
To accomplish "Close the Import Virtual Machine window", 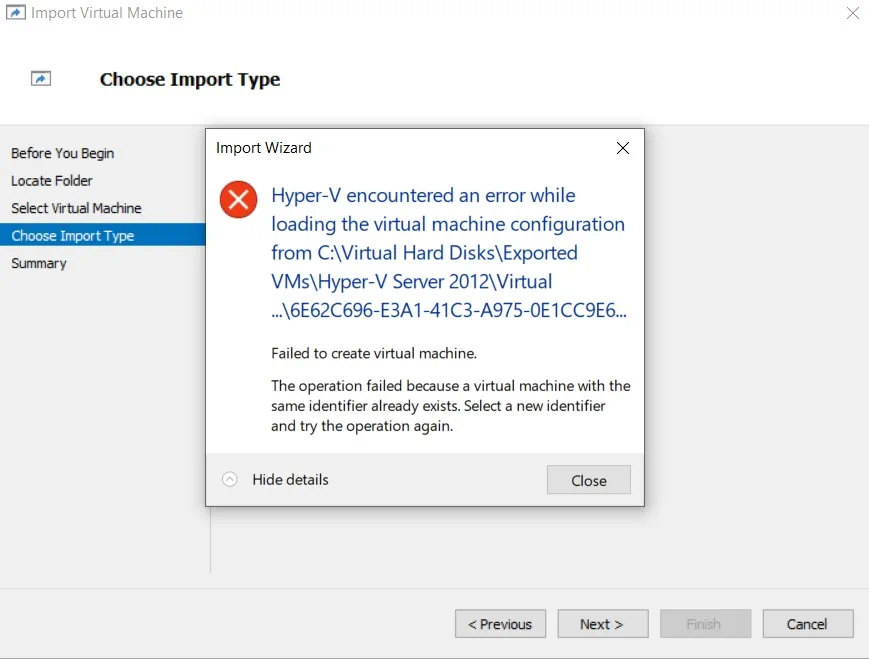I will pyautogui.click(x=851, y=14).
